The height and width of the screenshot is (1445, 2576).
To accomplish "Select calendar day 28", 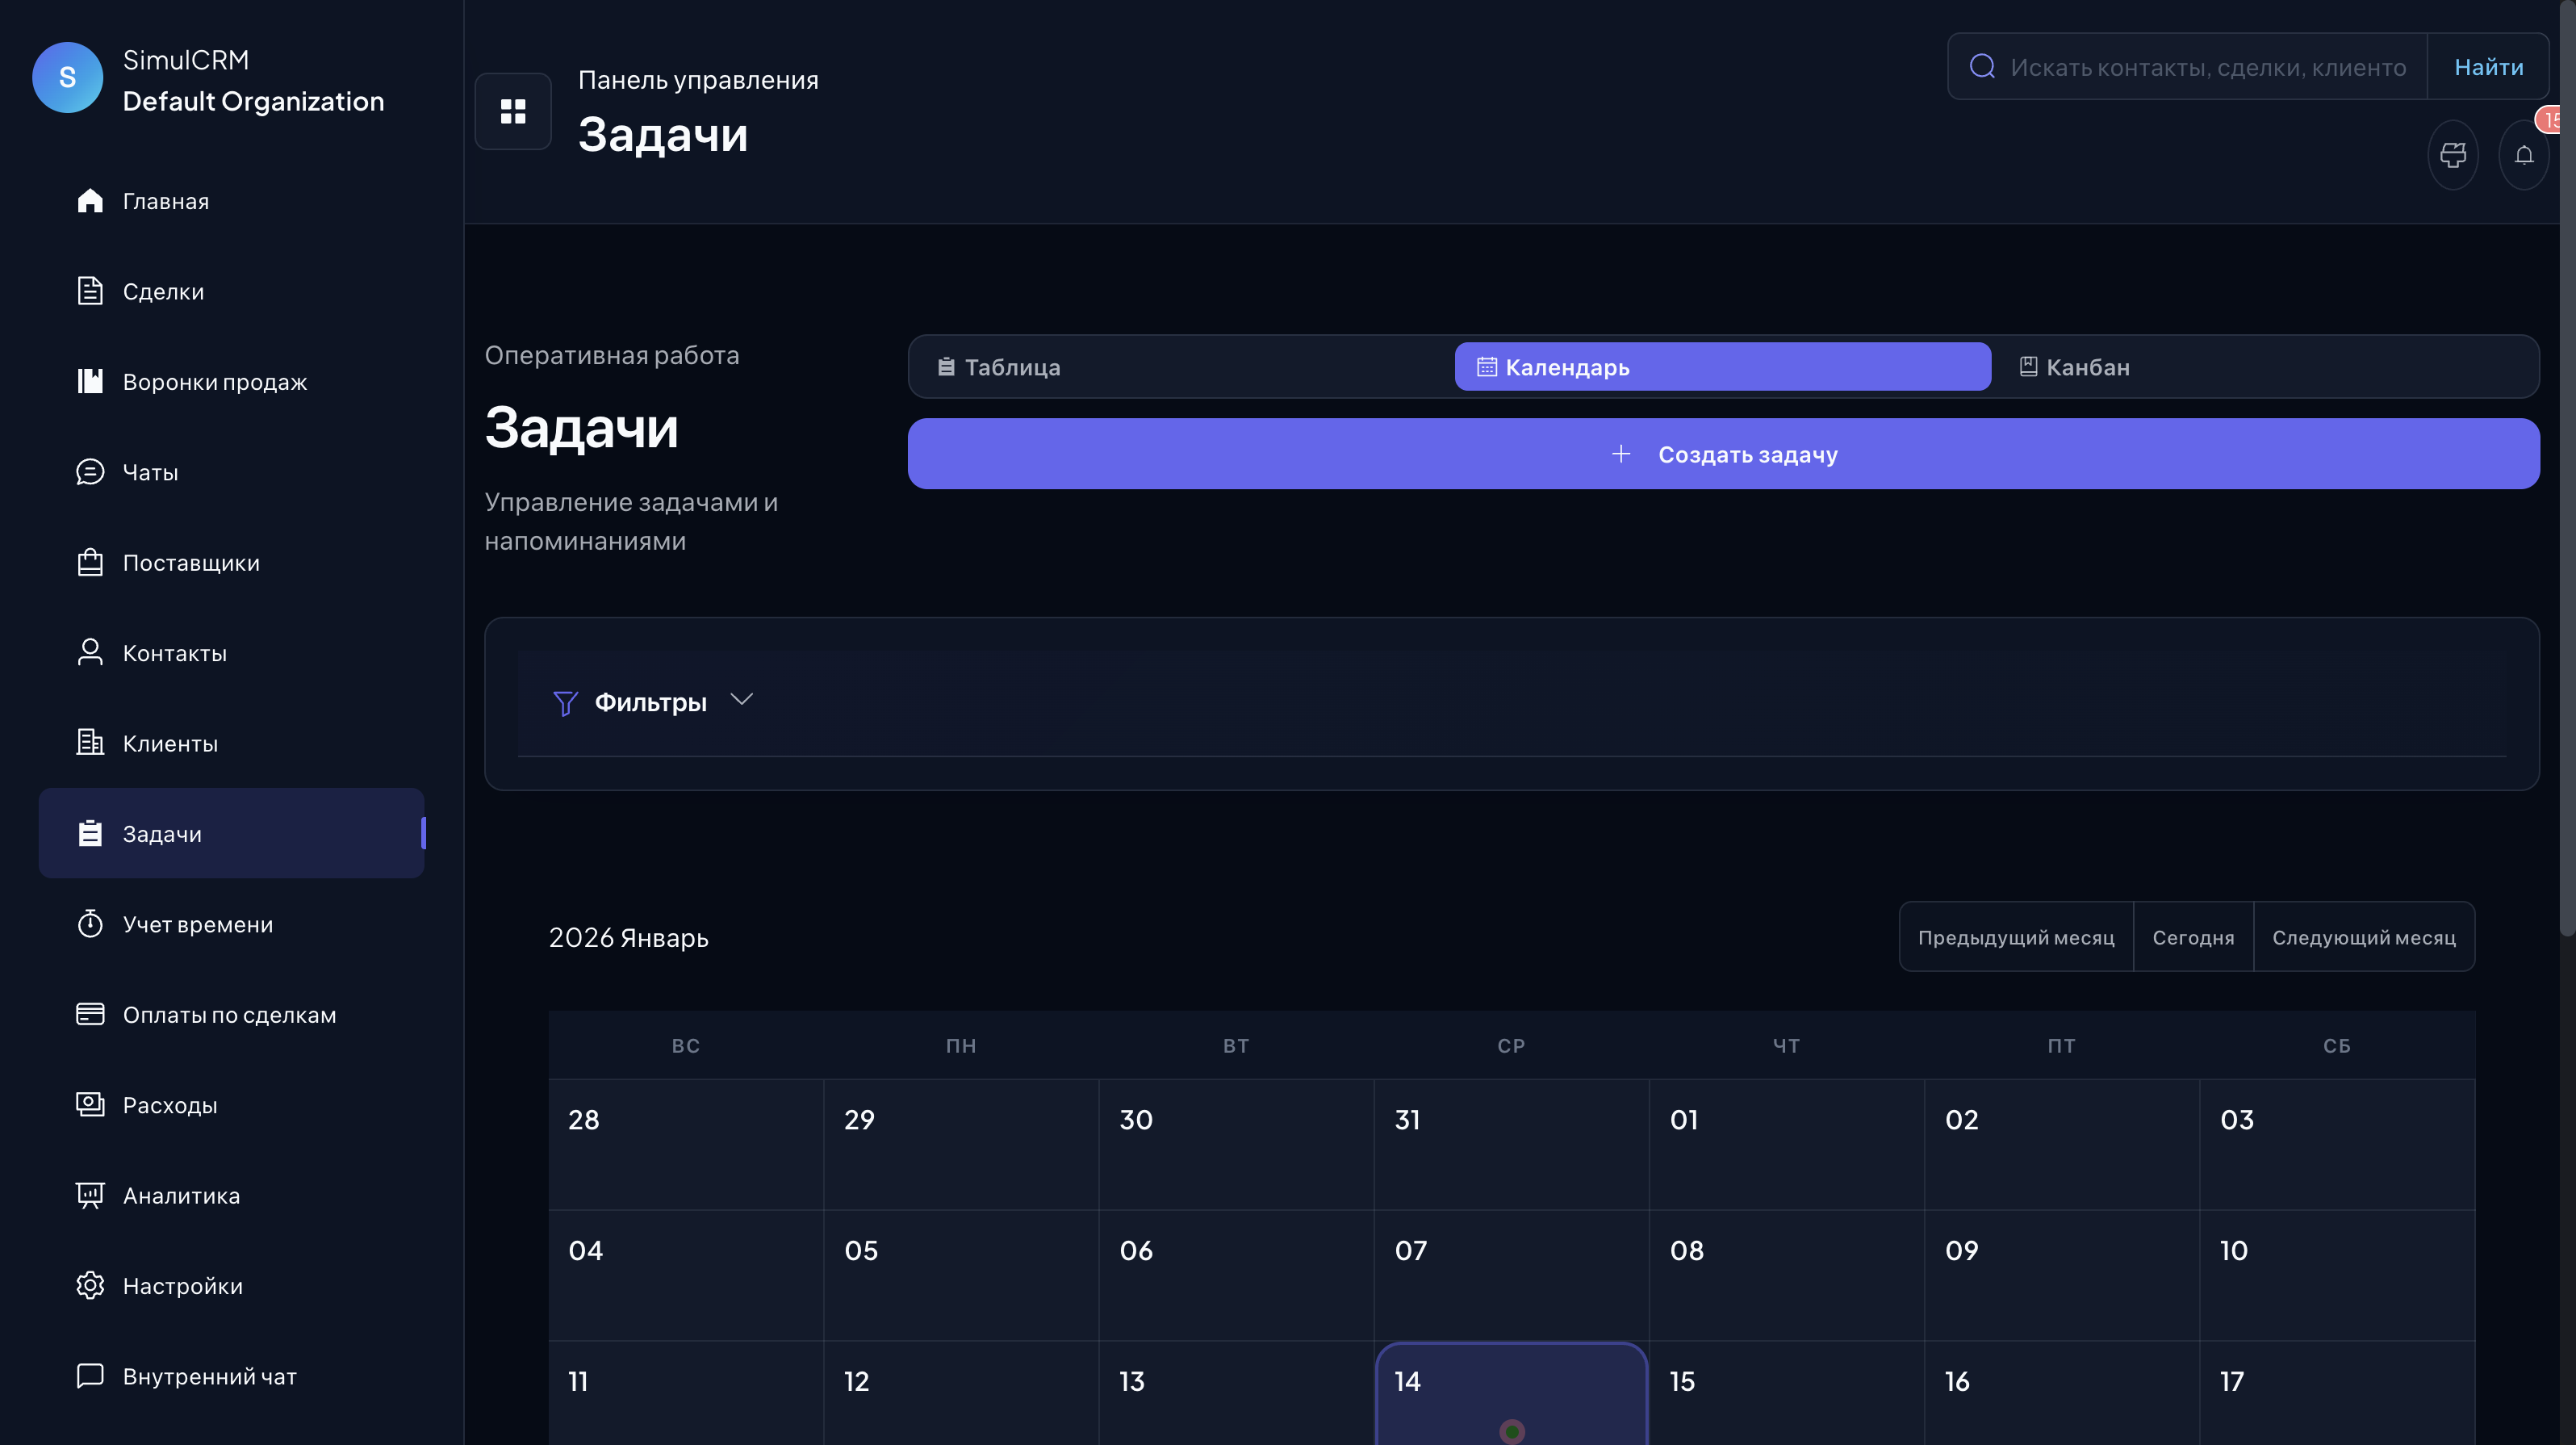I will tap(685, 1145).
